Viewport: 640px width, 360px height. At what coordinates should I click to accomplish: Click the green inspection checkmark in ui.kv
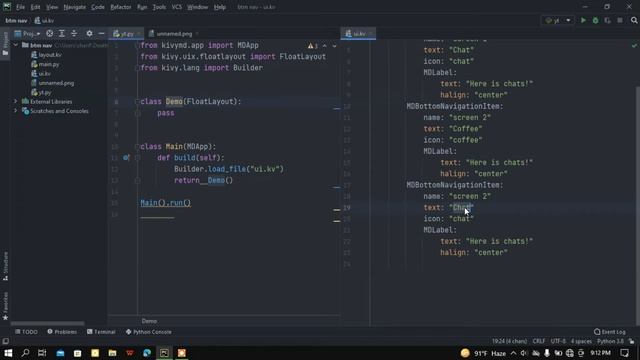[x=634, y=46]
